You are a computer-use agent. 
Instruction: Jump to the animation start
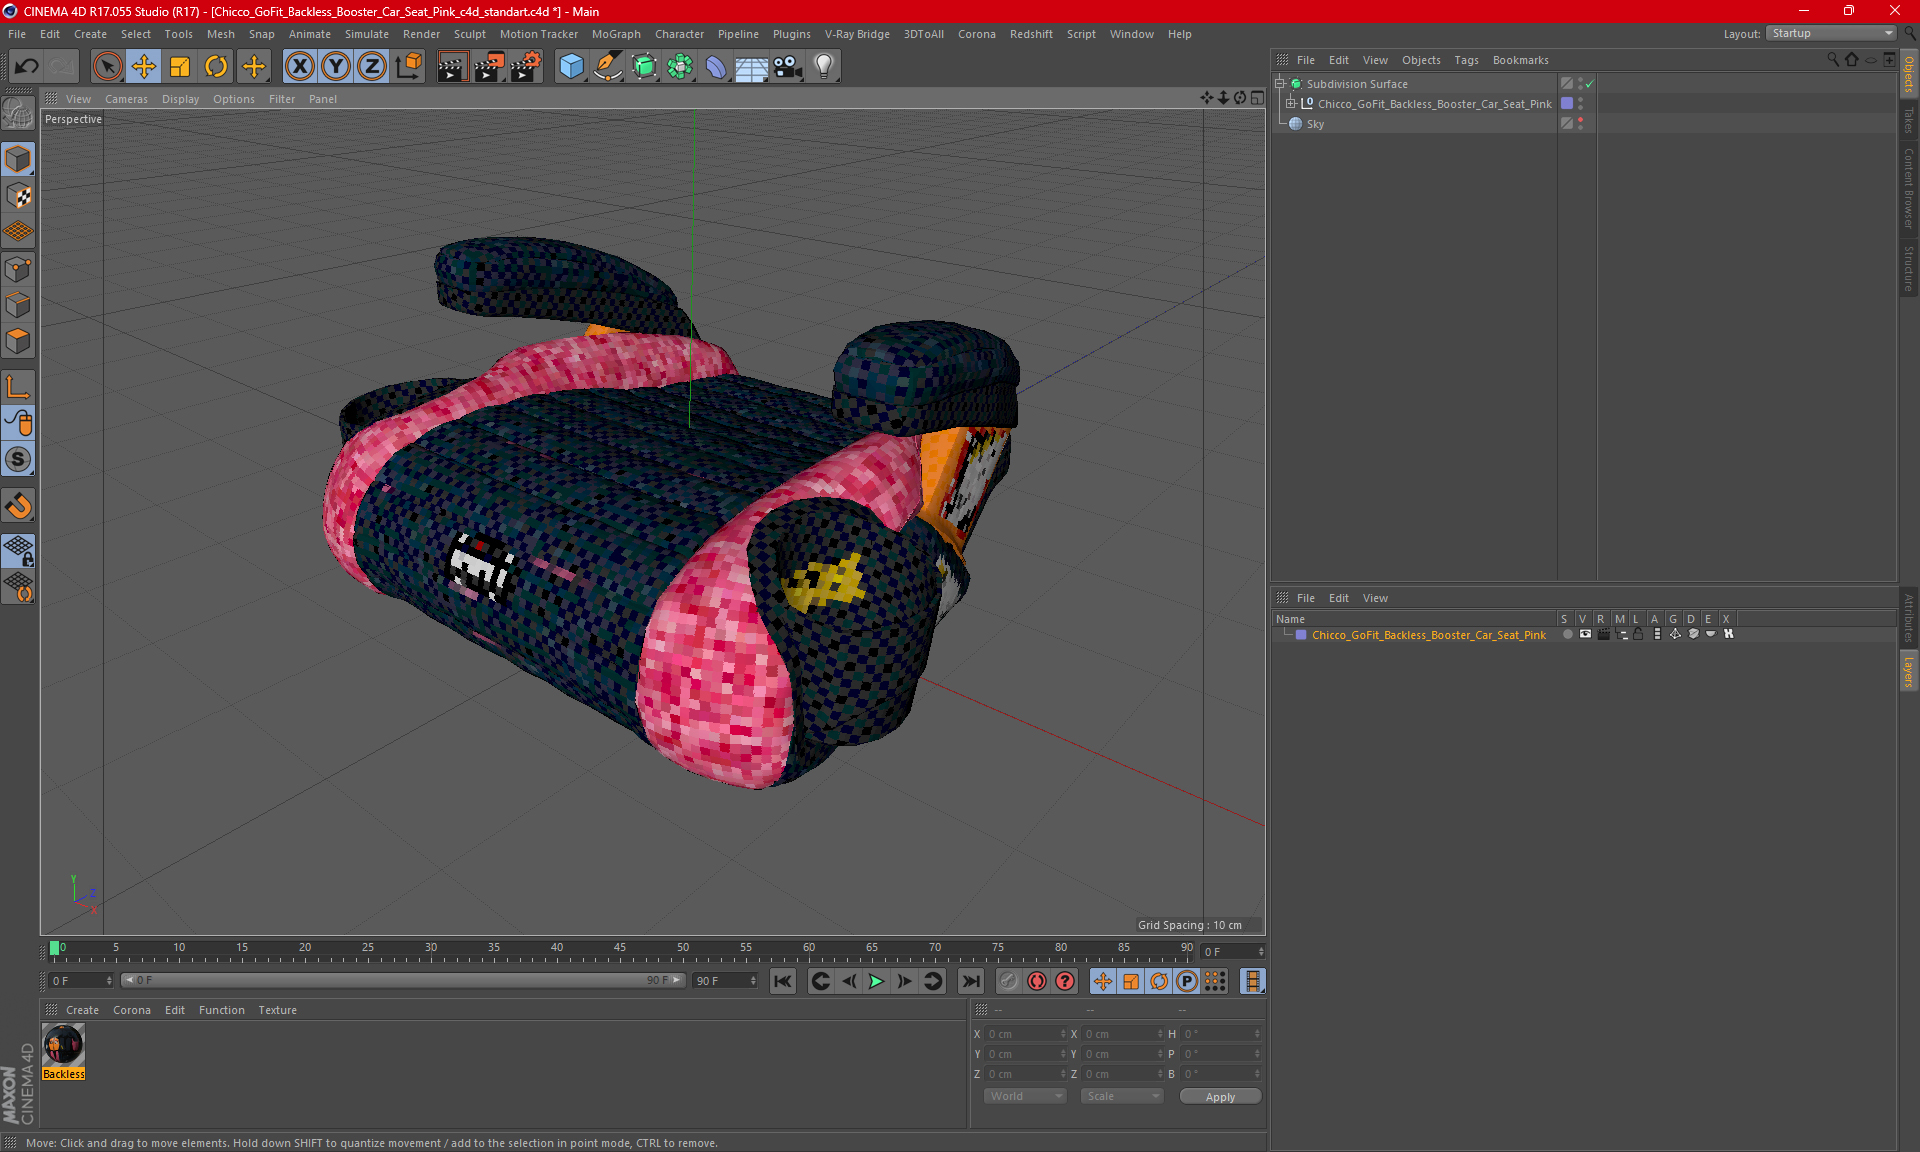[x=783, y=981]
